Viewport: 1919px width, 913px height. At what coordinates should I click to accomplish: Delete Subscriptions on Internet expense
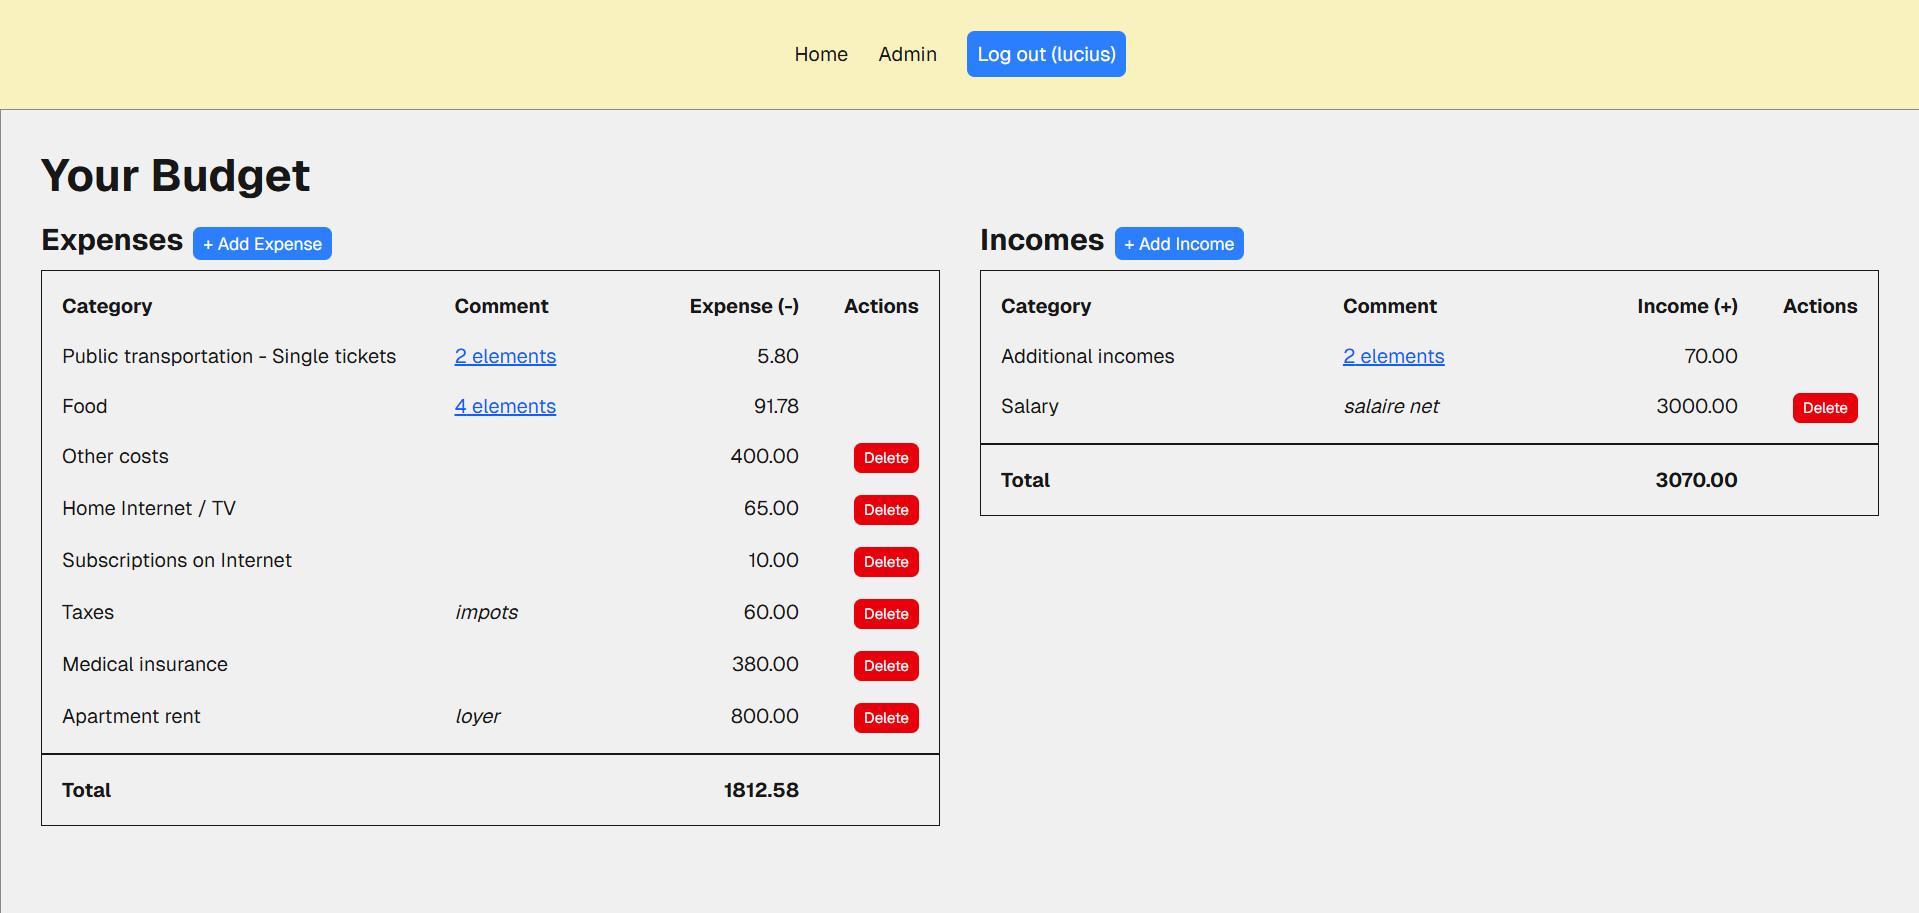[885, 562]
